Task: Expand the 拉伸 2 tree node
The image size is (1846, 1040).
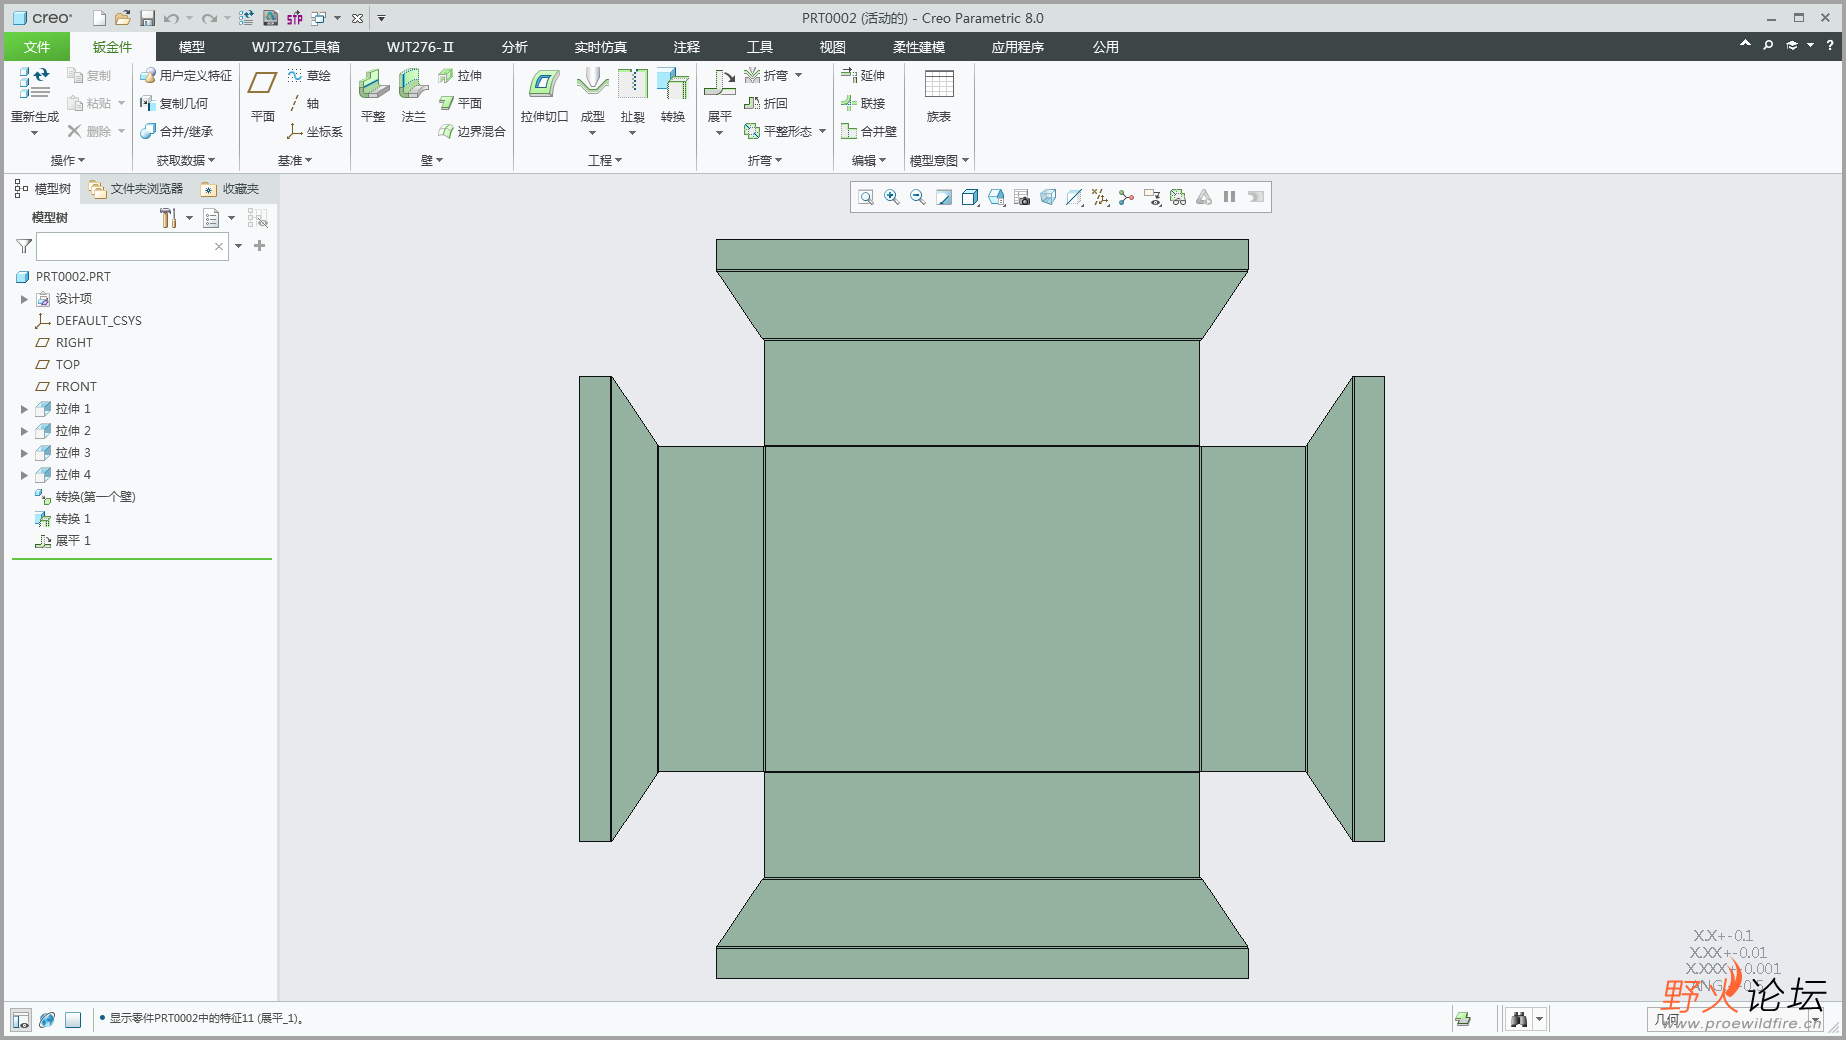Action: (24, 431)
